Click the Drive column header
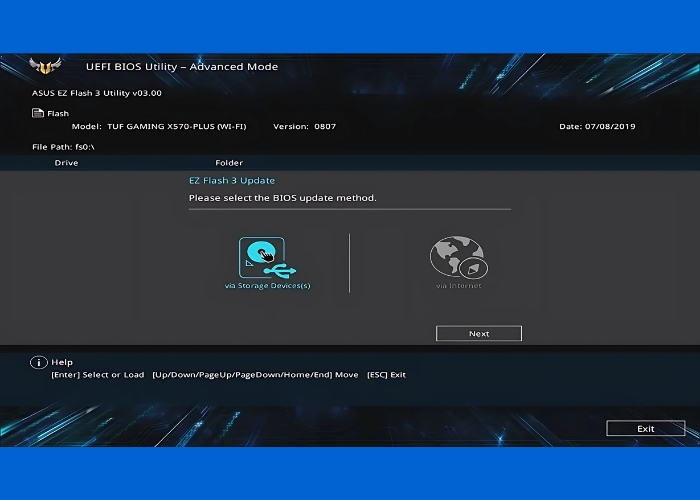The image size is (700, 500). click(66, 162)
